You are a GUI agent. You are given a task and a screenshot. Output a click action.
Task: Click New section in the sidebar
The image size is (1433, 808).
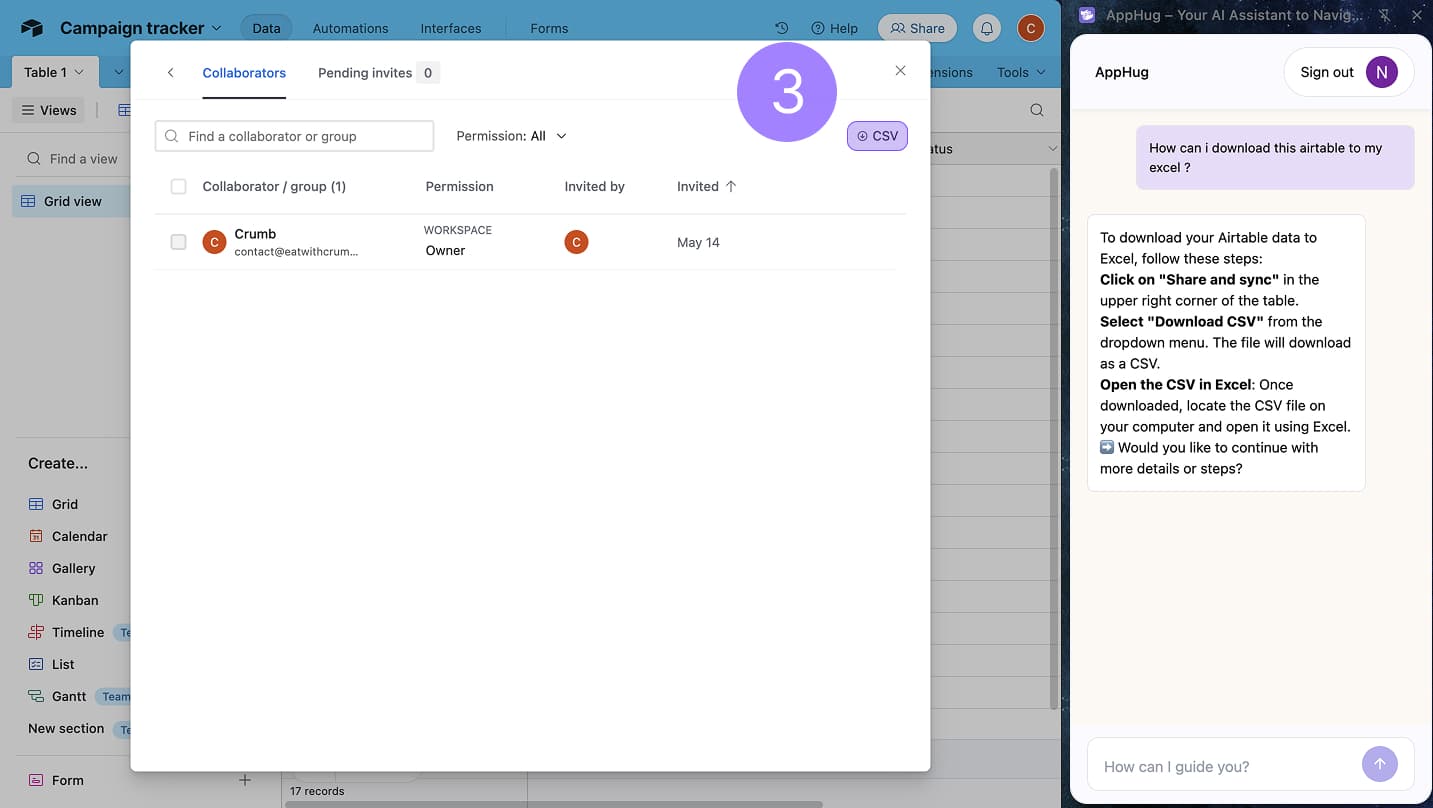[x=66, y=728]
